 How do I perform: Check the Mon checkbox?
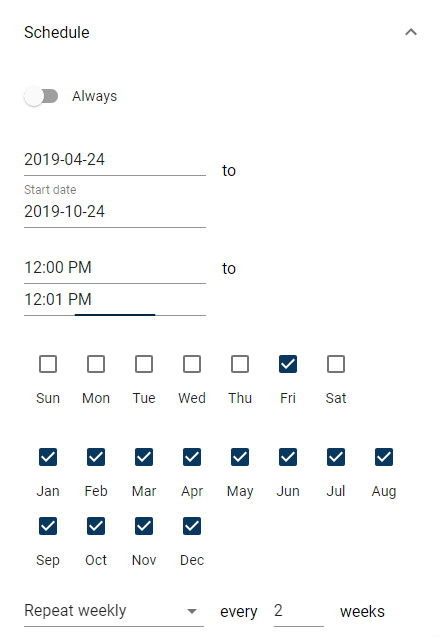point(96,364)
